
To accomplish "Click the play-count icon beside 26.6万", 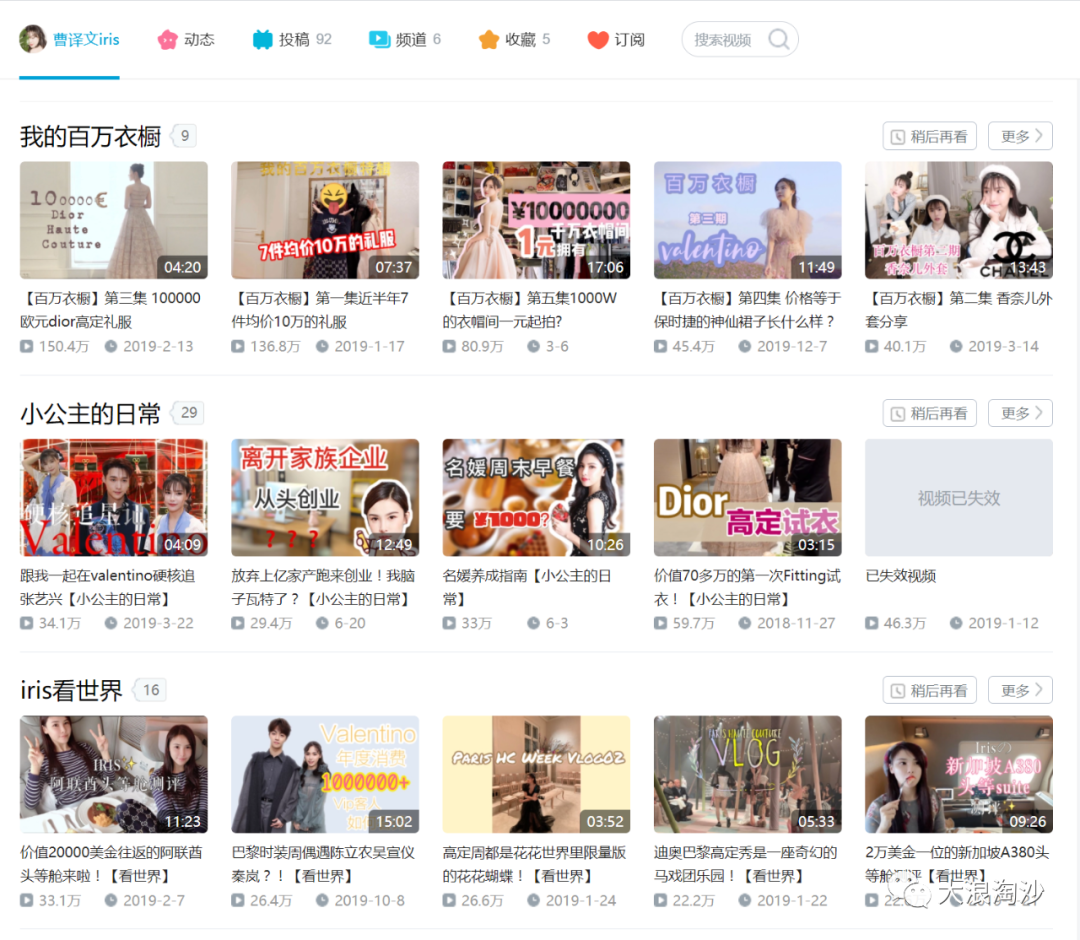I will point(449,900).
